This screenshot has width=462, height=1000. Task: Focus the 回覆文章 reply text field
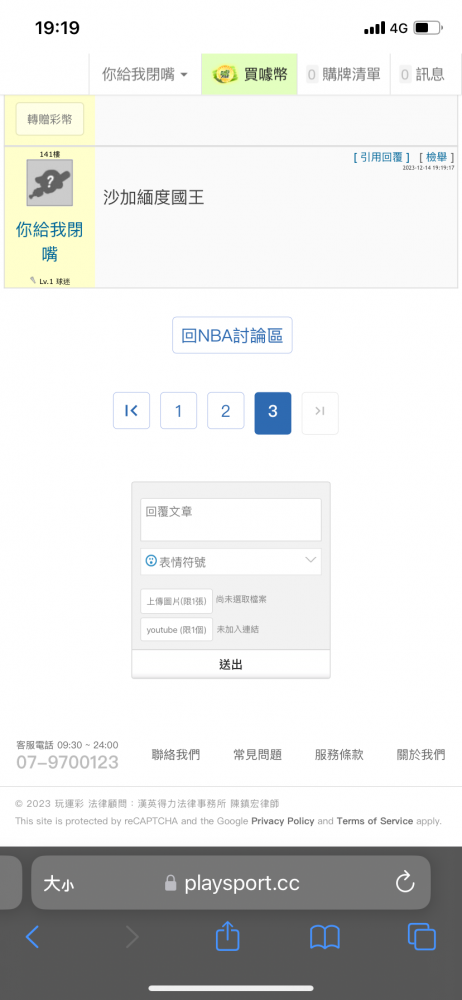pos(231,519)
